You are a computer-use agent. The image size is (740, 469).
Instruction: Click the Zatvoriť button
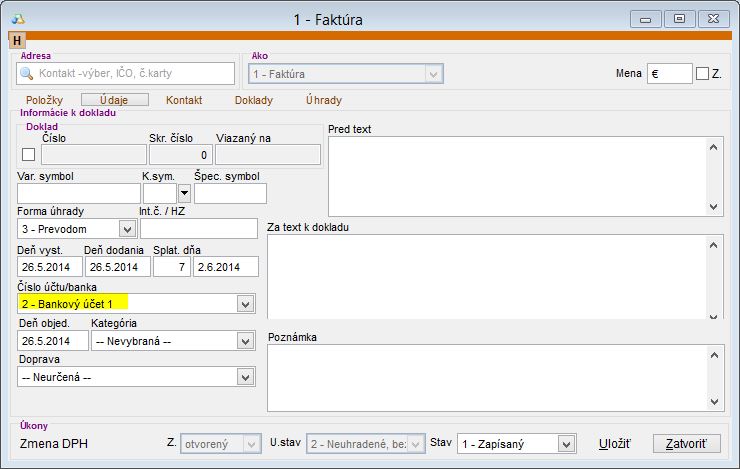pos(686,443)
